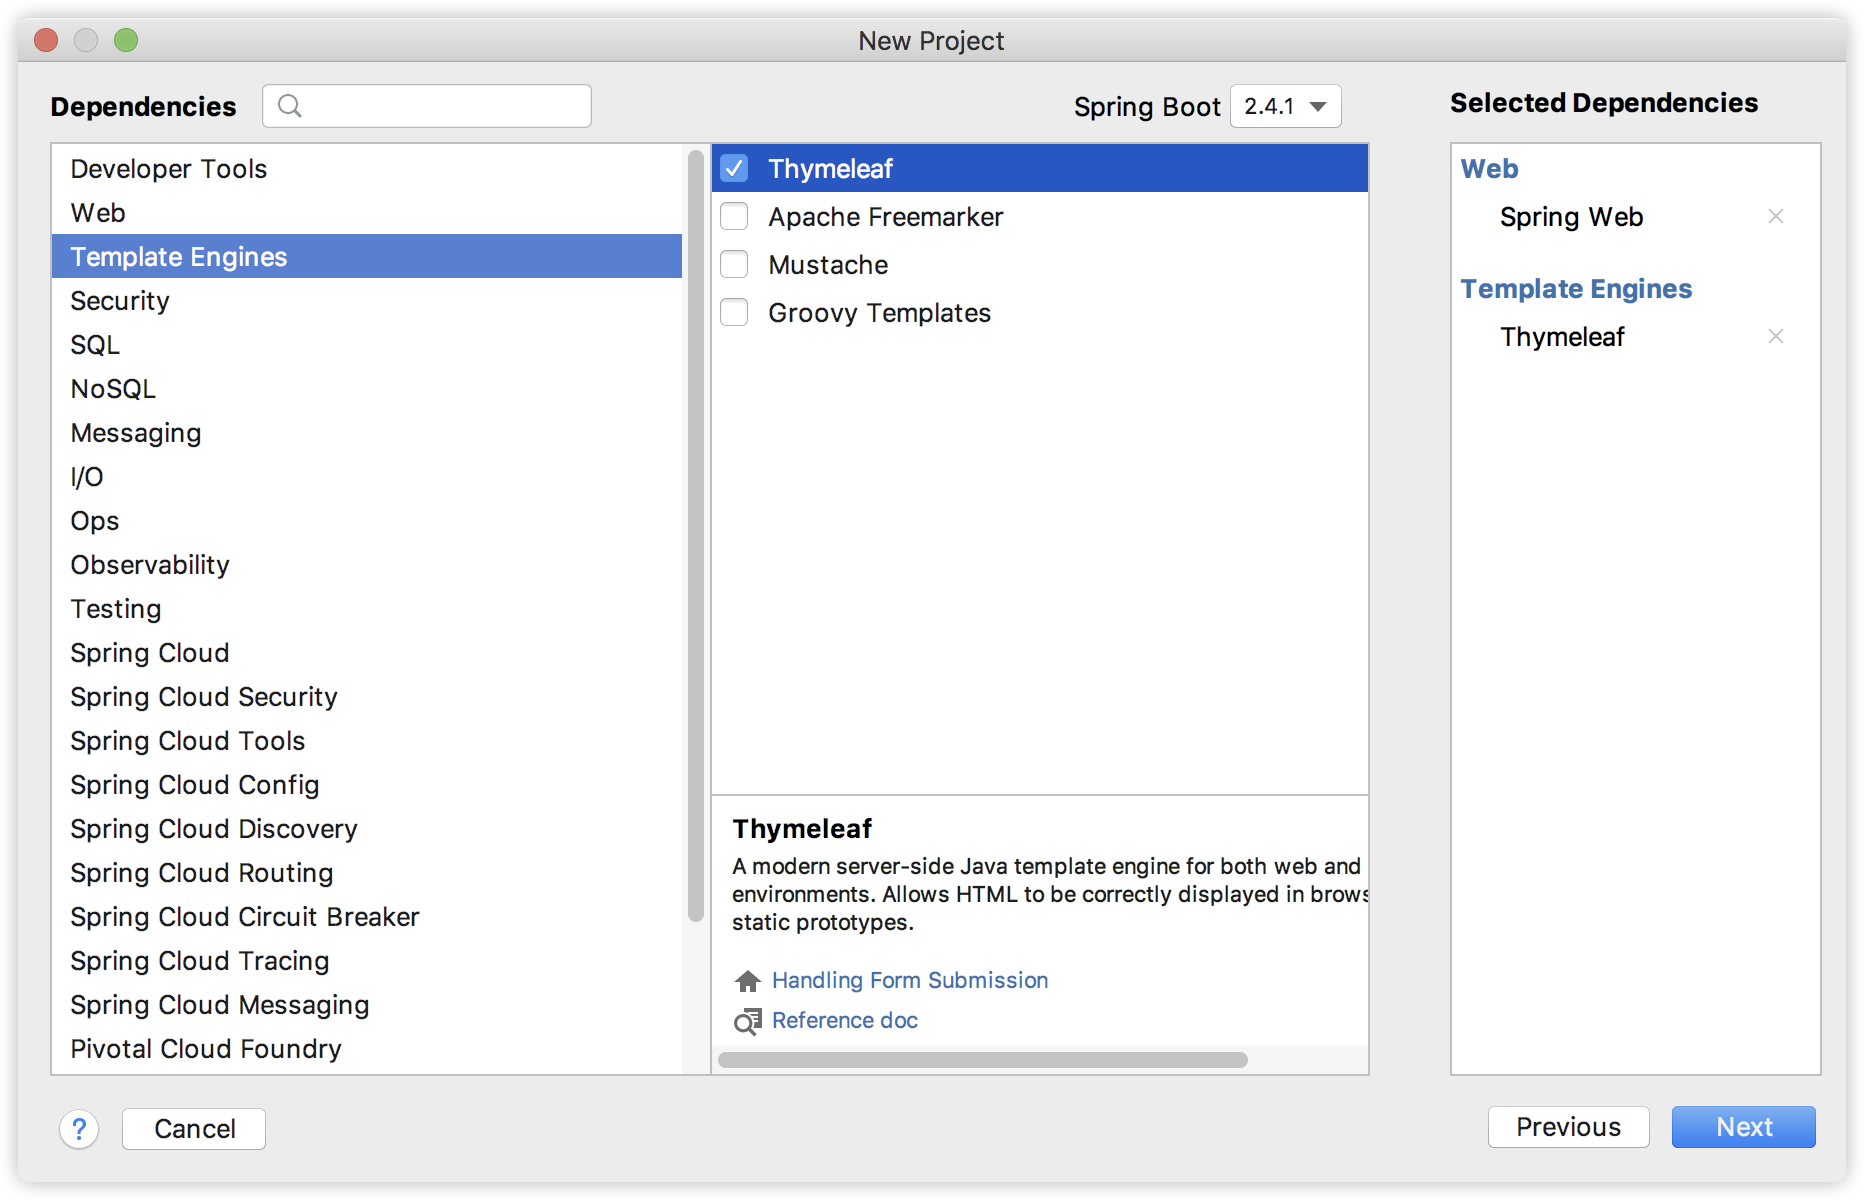
Task: Click the Cancel button
Action: click(x=193, y=1128)
